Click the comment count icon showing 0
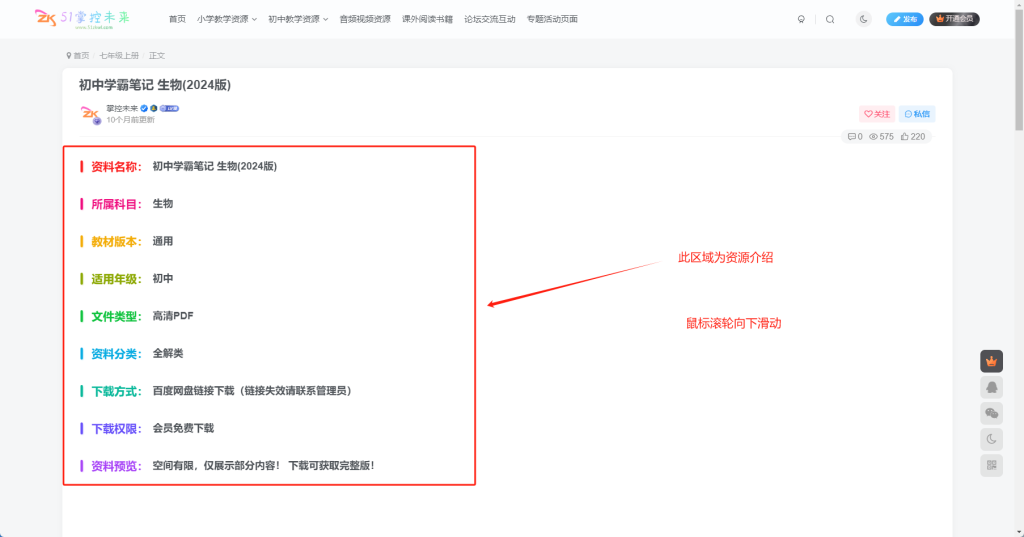The image size is (1024, 537). tap(855, 137)
